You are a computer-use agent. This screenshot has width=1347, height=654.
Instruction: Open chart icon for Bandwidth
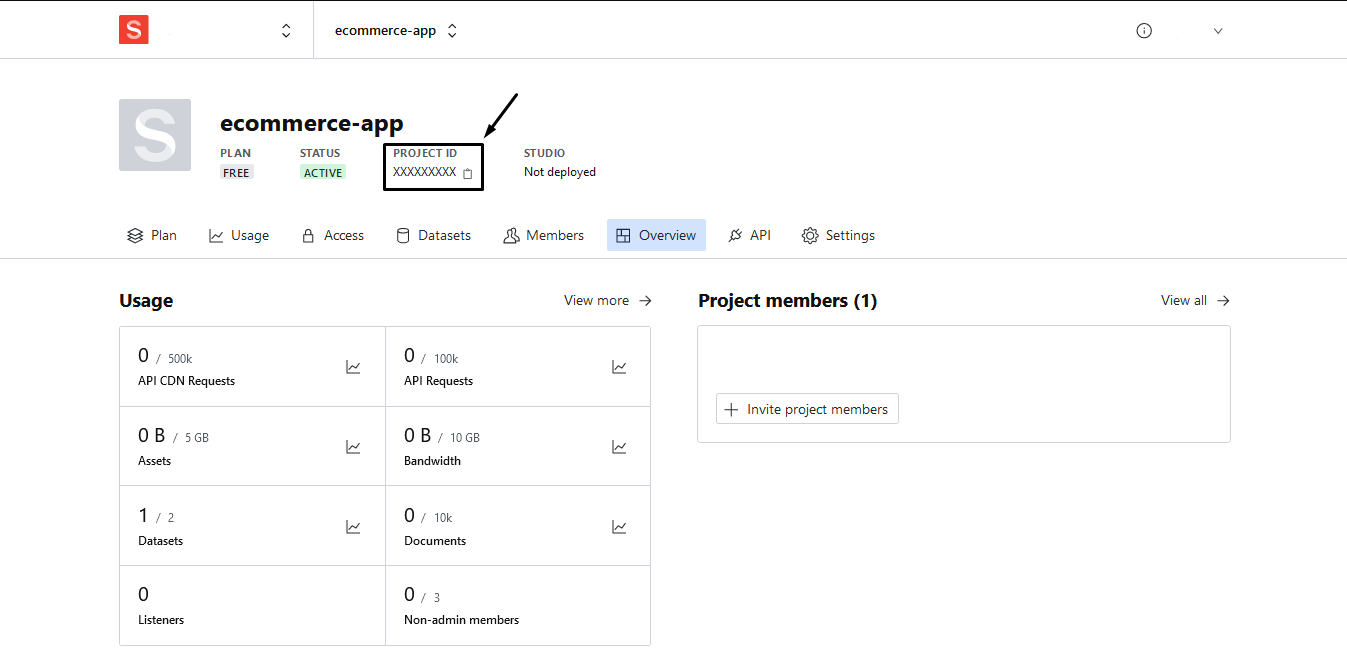tap(619, 447)
